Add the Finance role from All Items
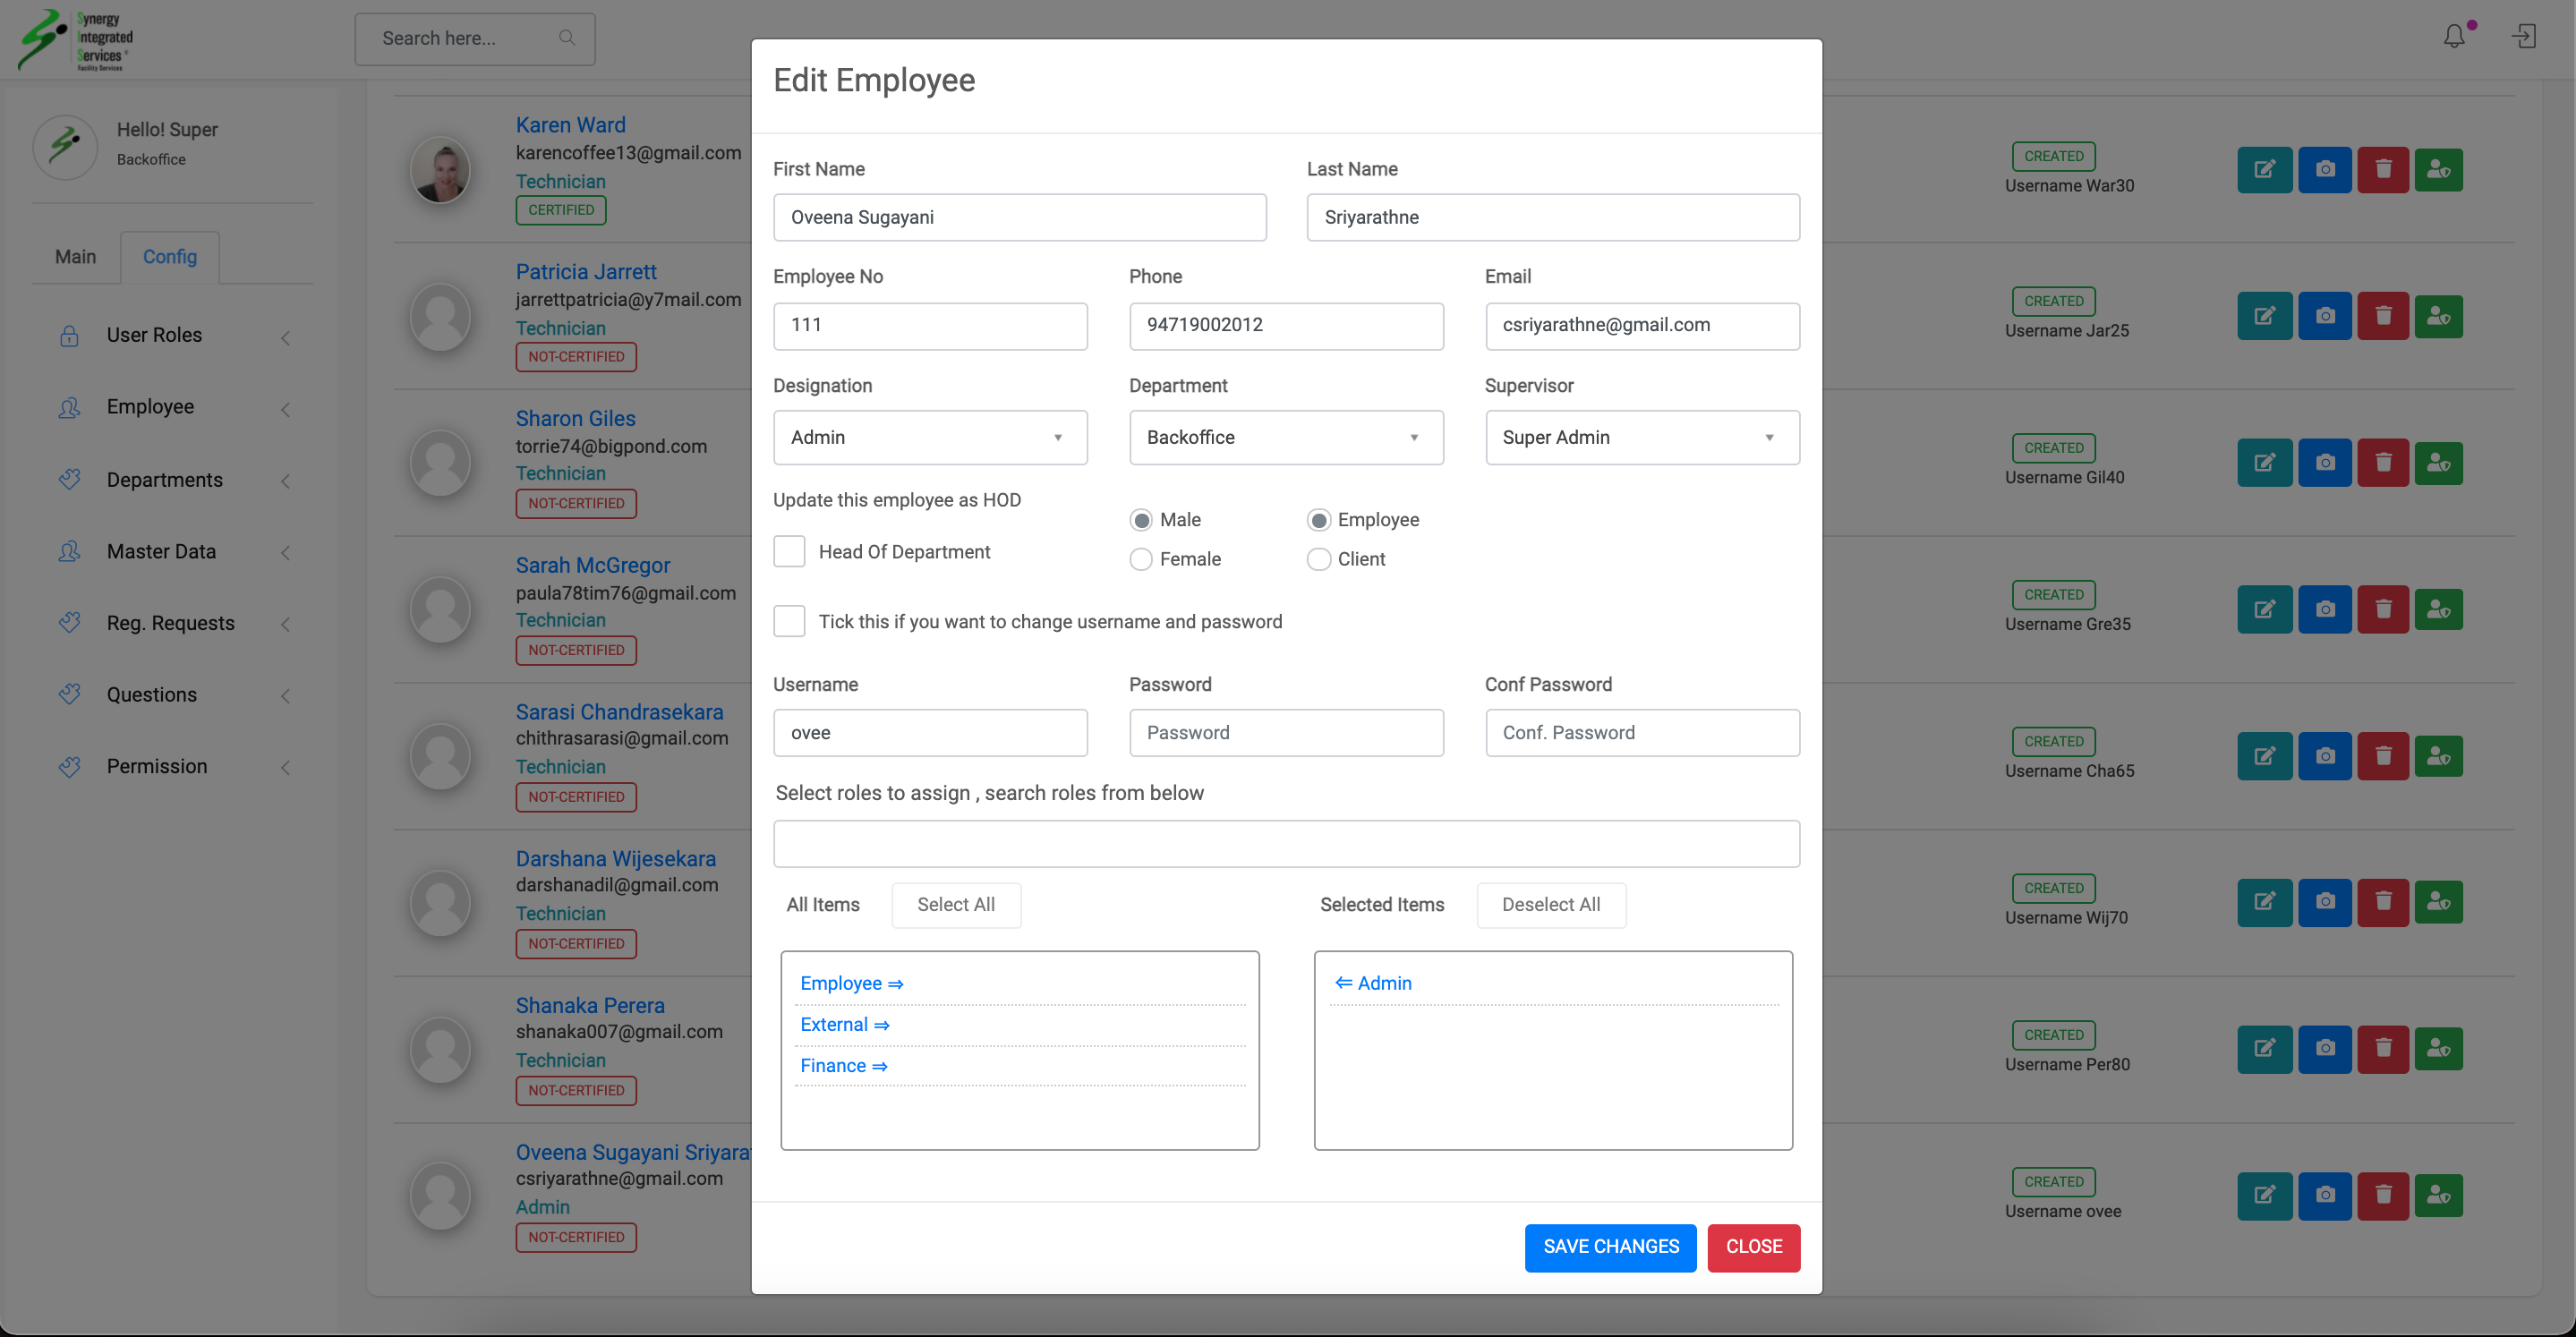Image resolution: width=2576 pixels, height=1337 pixels. (x=843, y=1066)
